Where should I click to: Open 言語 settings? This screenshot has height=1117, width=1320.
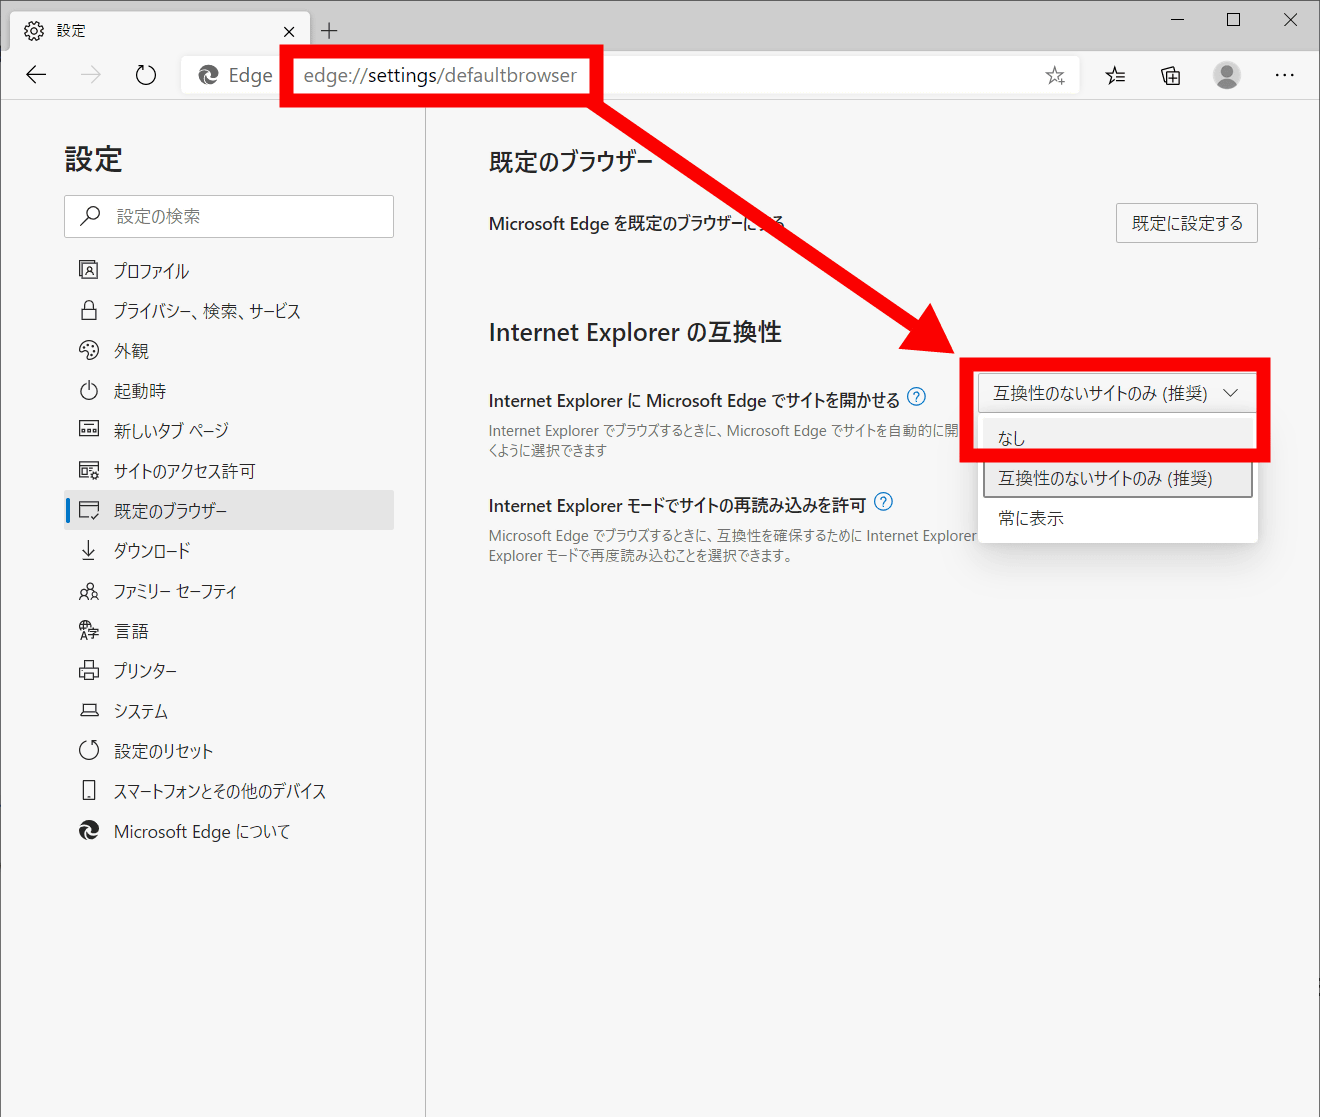point(229,631)
